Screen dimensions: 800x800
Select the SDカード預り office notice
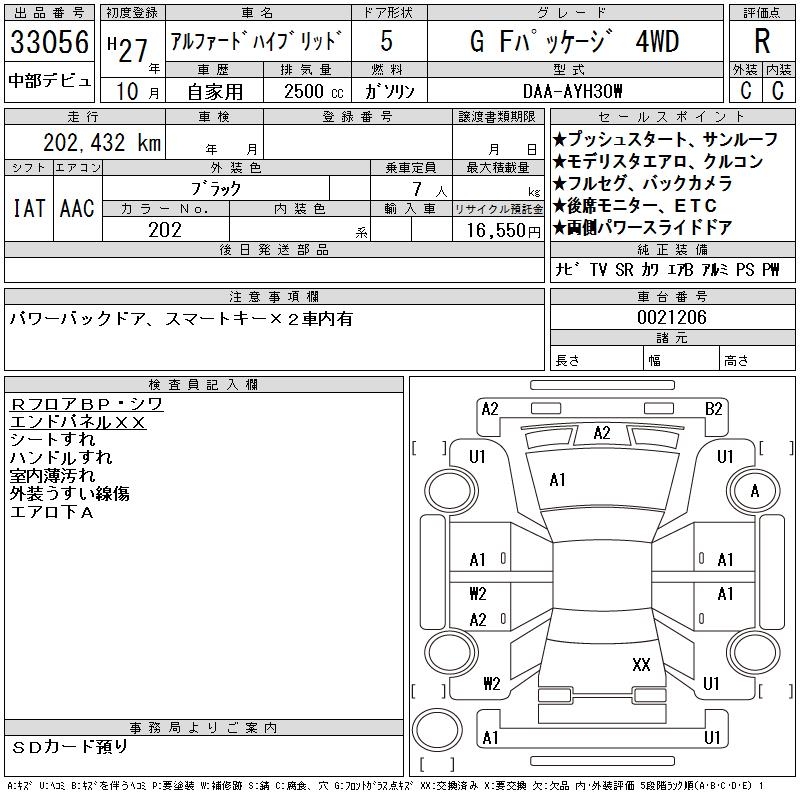coord(70,746)
